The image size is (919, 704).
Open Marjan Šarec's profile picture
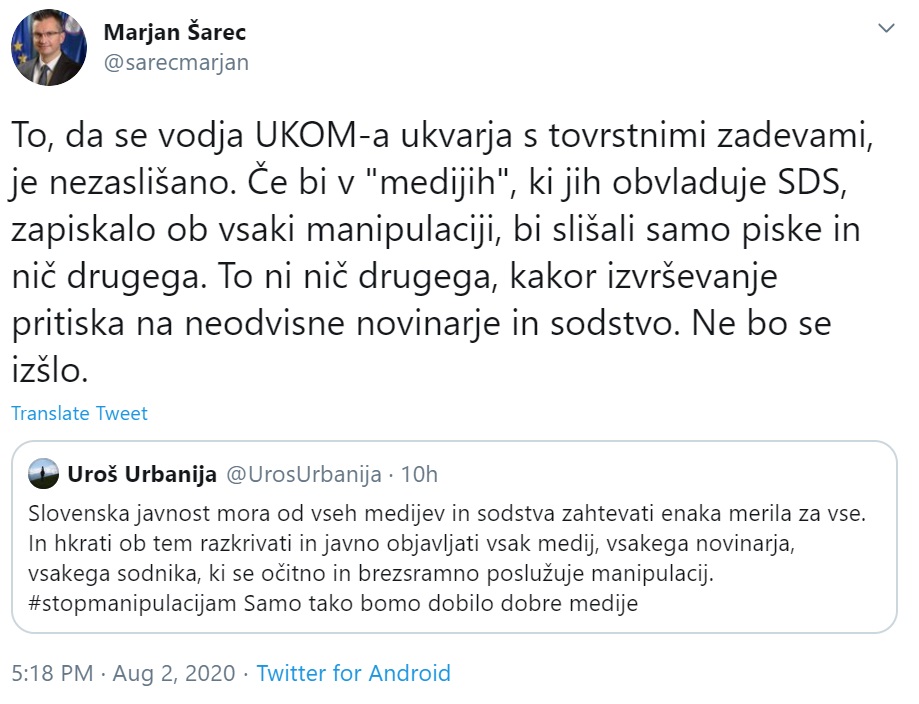pos(49,48)
